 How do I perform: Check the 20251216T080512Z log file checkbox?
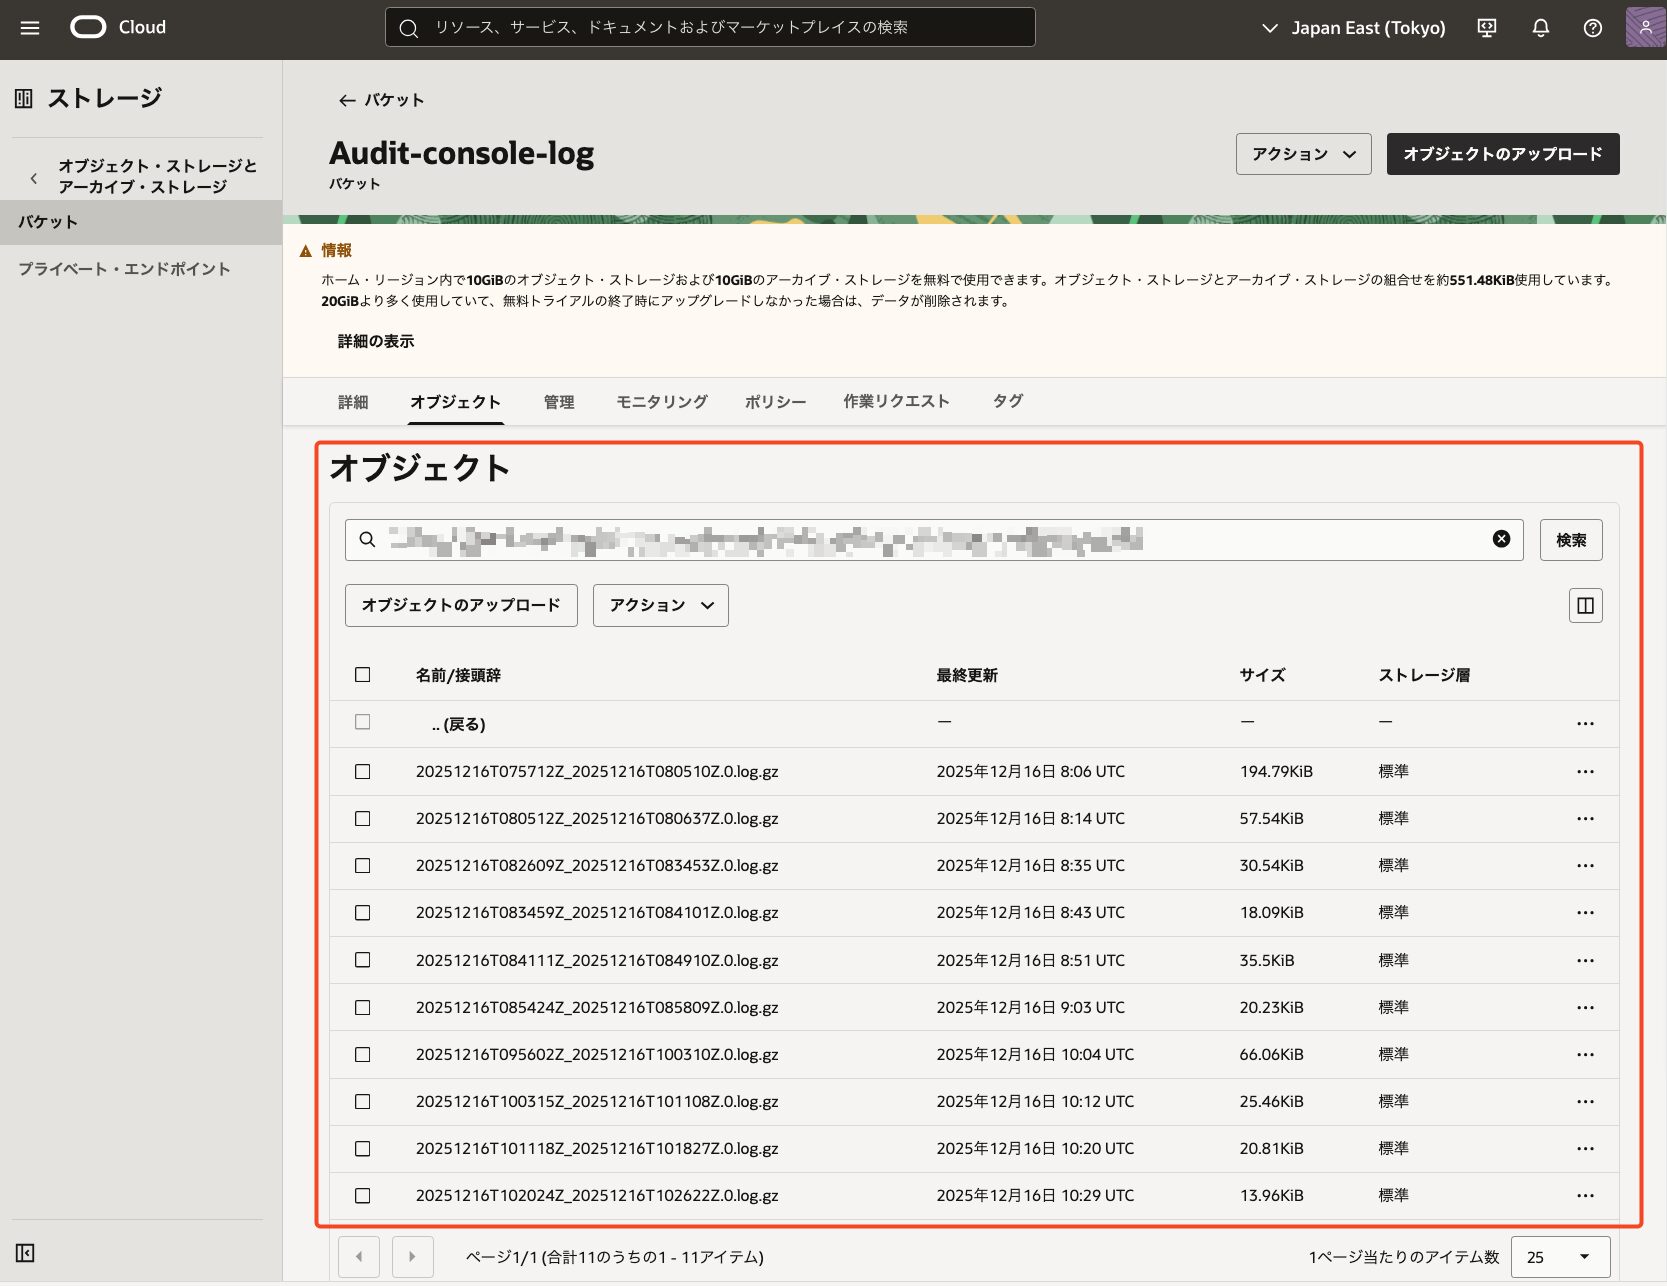point(363,819)
